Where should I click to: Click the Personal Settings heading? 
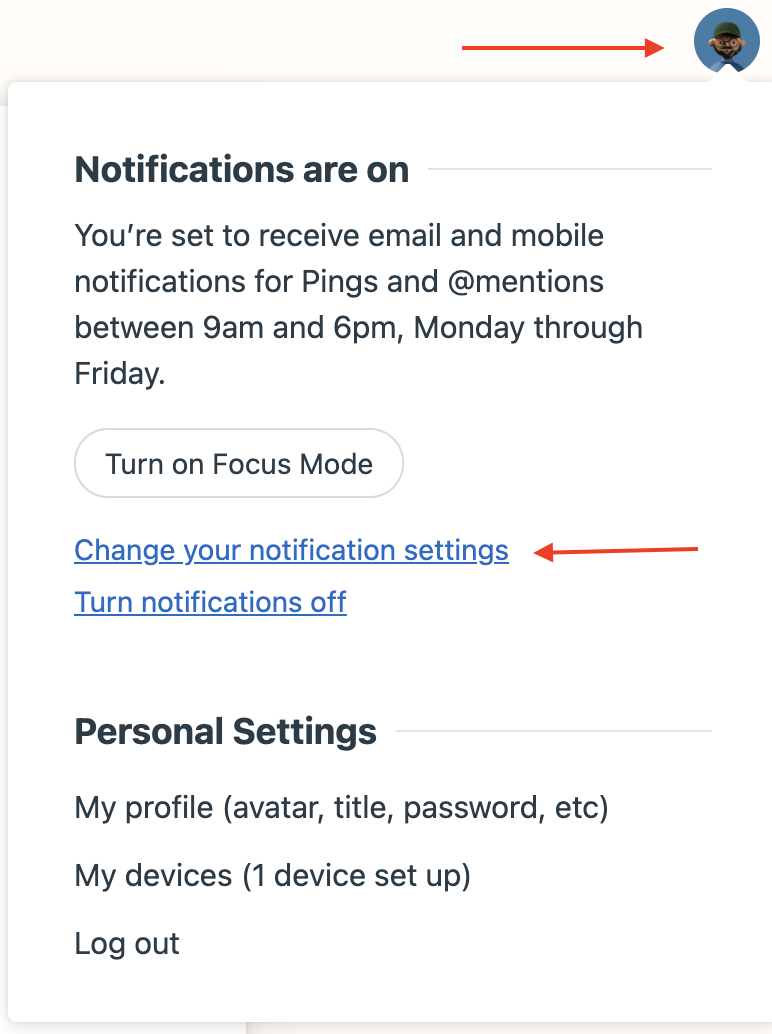coord(225,731)
